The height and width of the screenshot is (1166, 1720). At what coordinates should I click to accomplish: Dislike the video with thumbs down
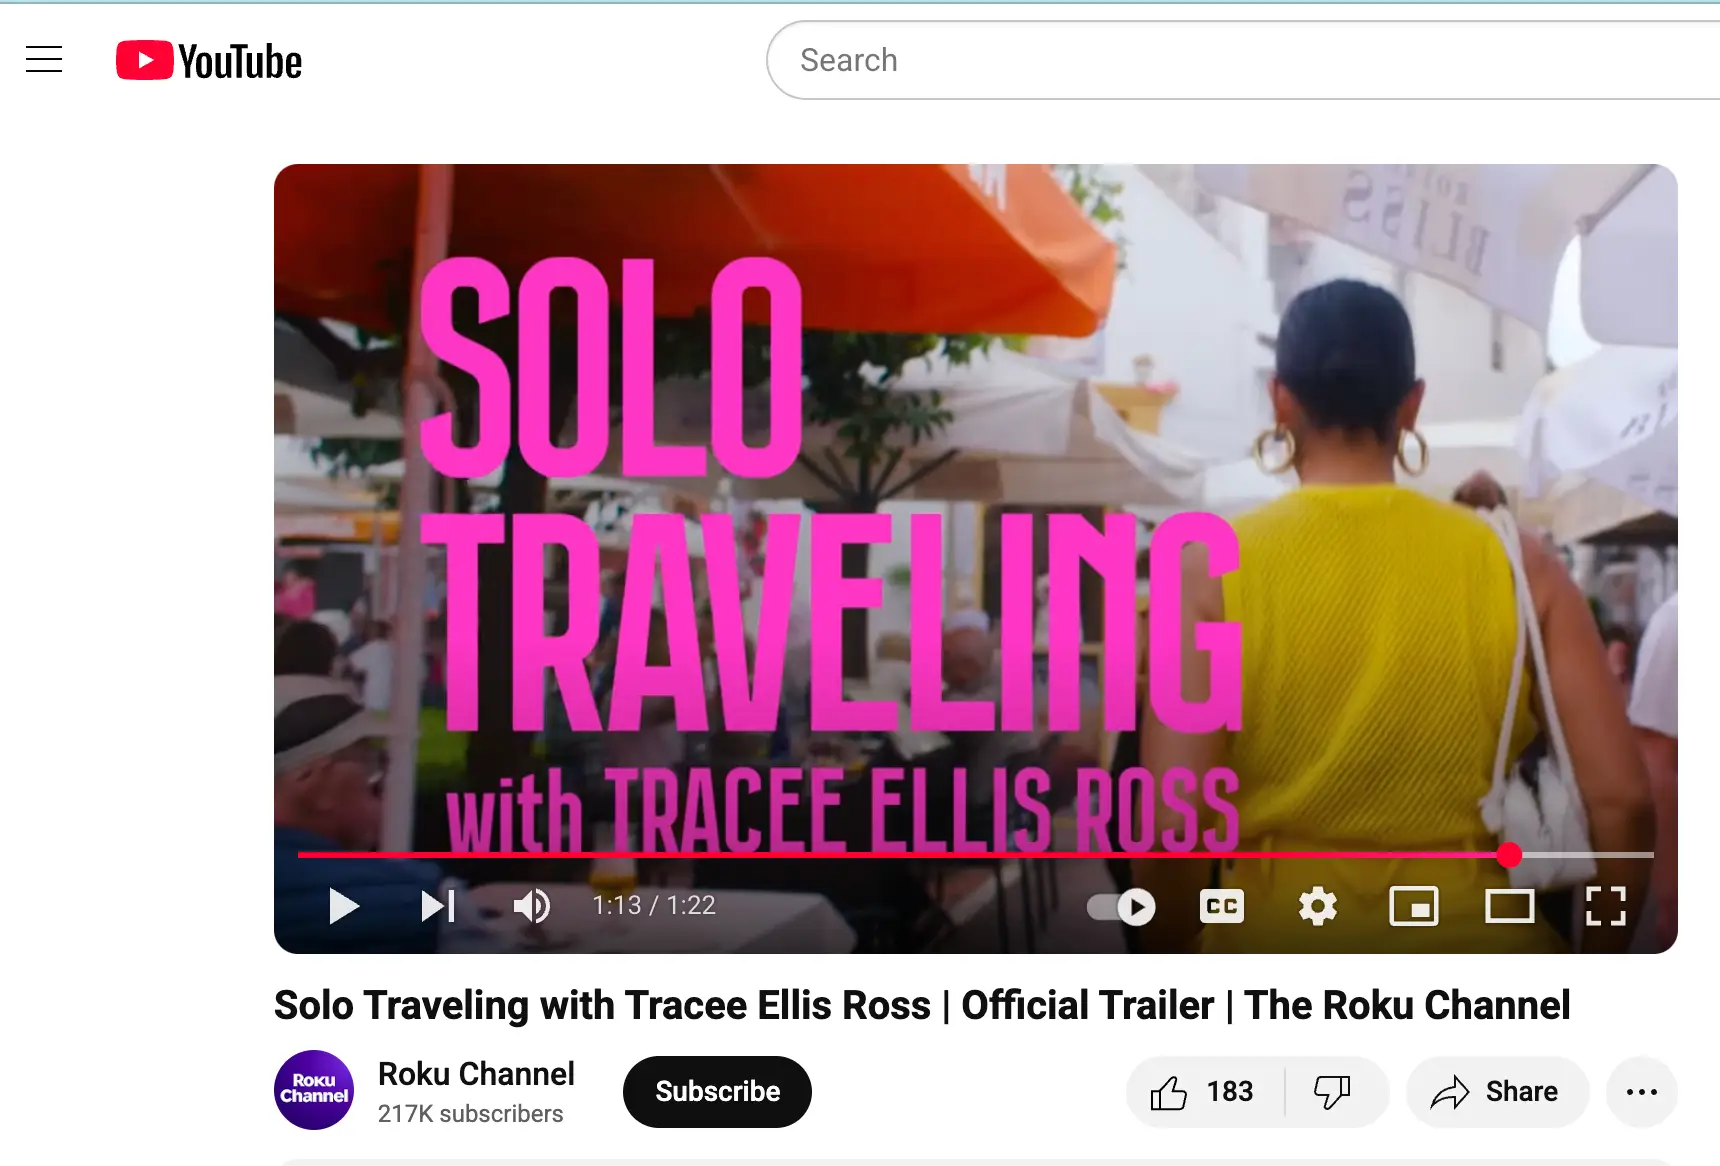(x=1333, y=1092)
